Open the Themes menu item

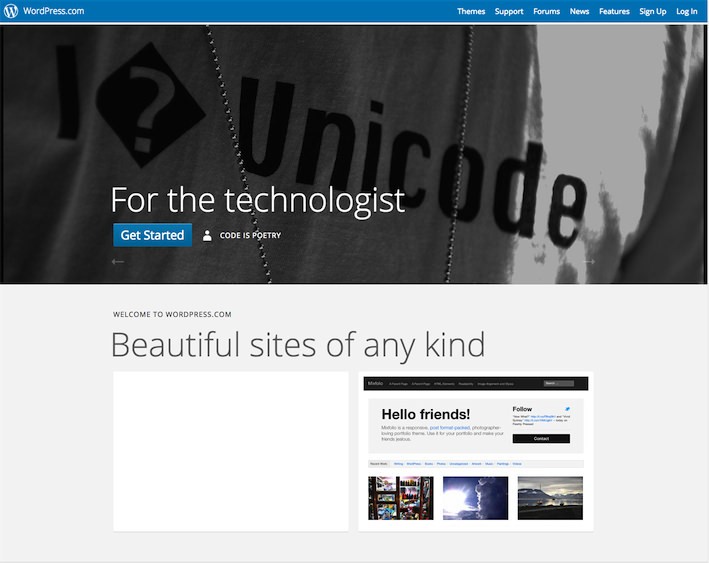[x=471, y=11]
